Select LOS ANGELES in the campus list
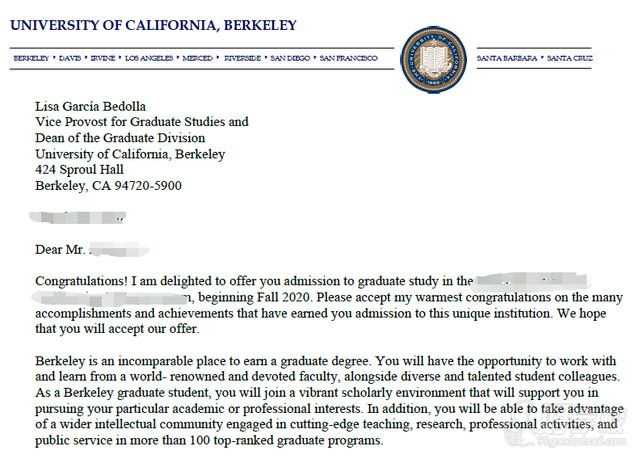The image size is (640, 459). (x=151, y=58)
